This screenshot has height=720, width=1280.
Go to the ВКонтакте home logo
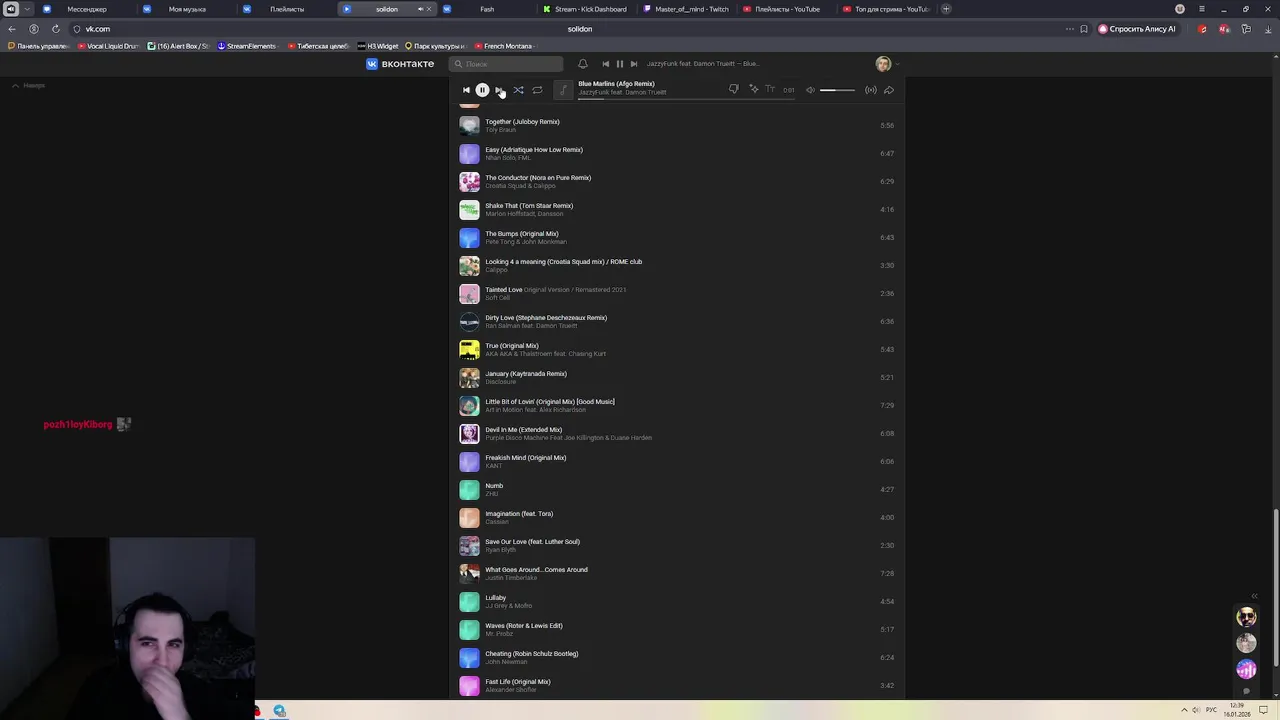pyautogui.click(x=400, y=64)
